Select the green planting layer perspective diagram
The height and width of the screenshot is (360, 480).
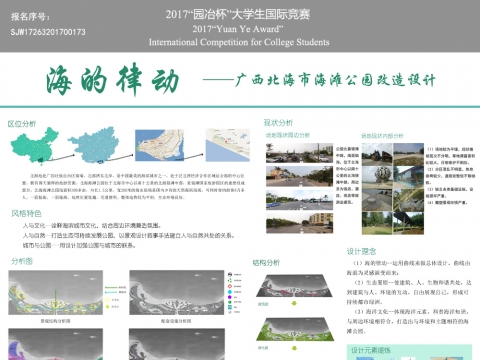(295, 329)
